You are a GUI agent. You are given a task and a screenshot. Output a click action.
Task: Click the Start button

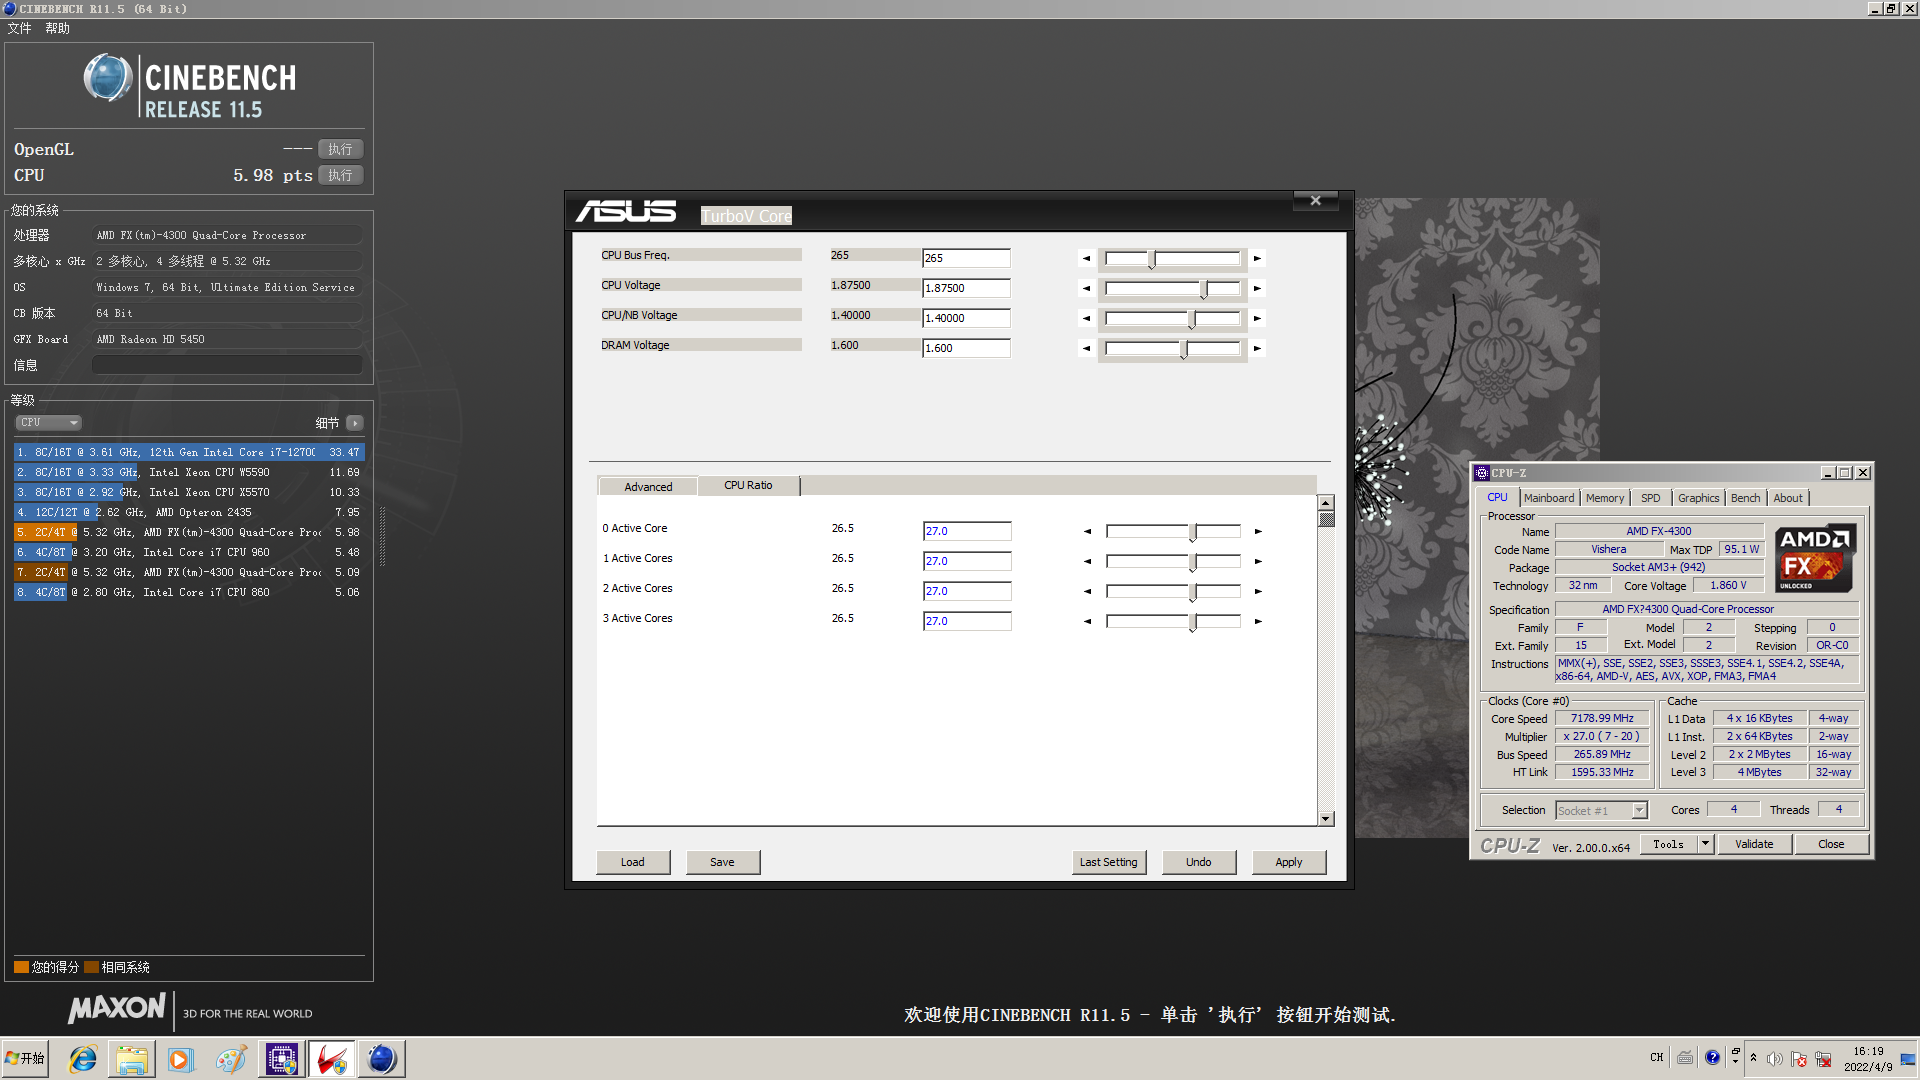(x=25, y=1059)
